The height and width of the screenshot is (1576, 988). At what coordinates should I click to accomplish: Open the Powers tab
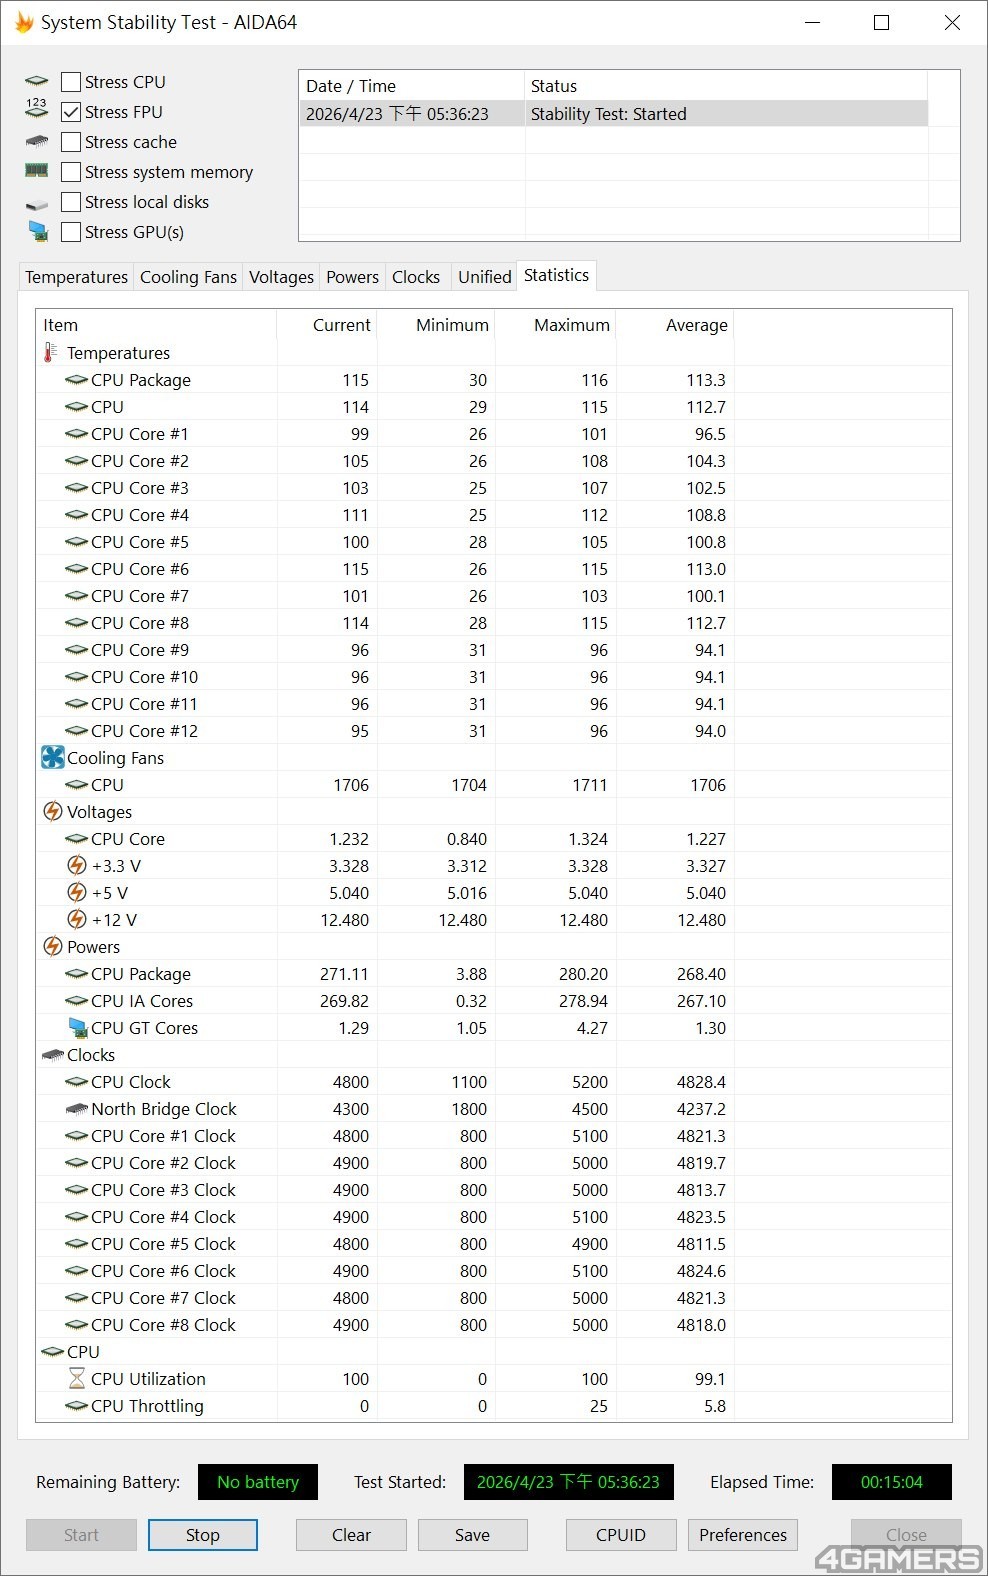pyautogui.click(x=352, y=277)
